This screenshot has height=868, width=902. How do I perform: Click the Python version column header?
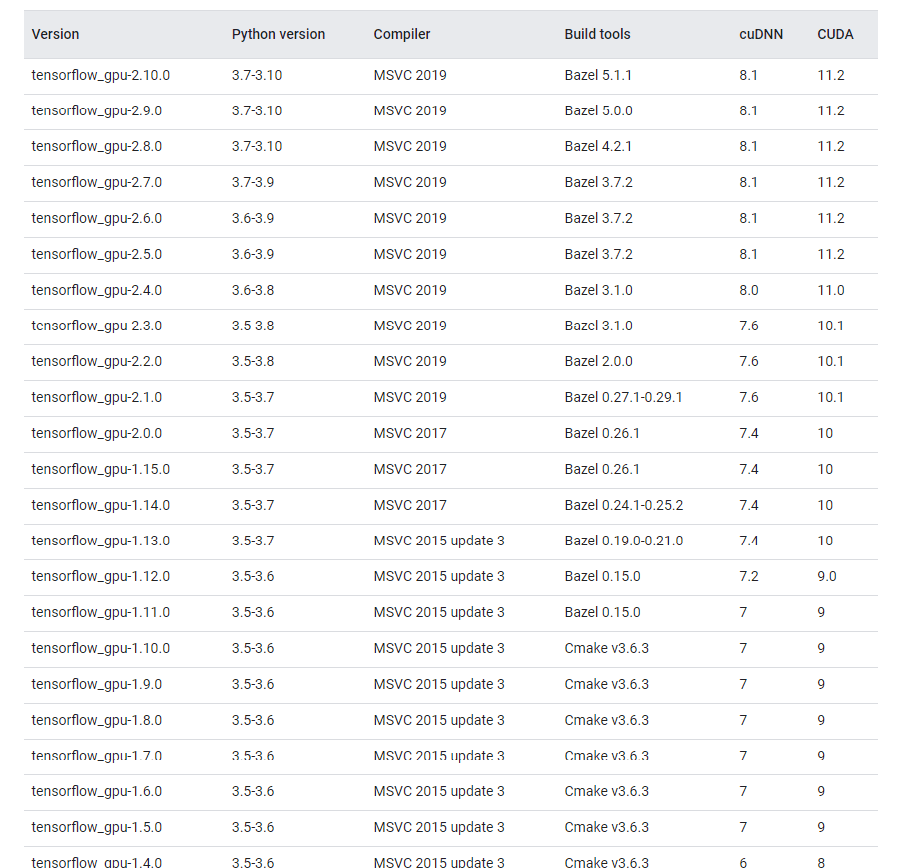pos(278,35)
